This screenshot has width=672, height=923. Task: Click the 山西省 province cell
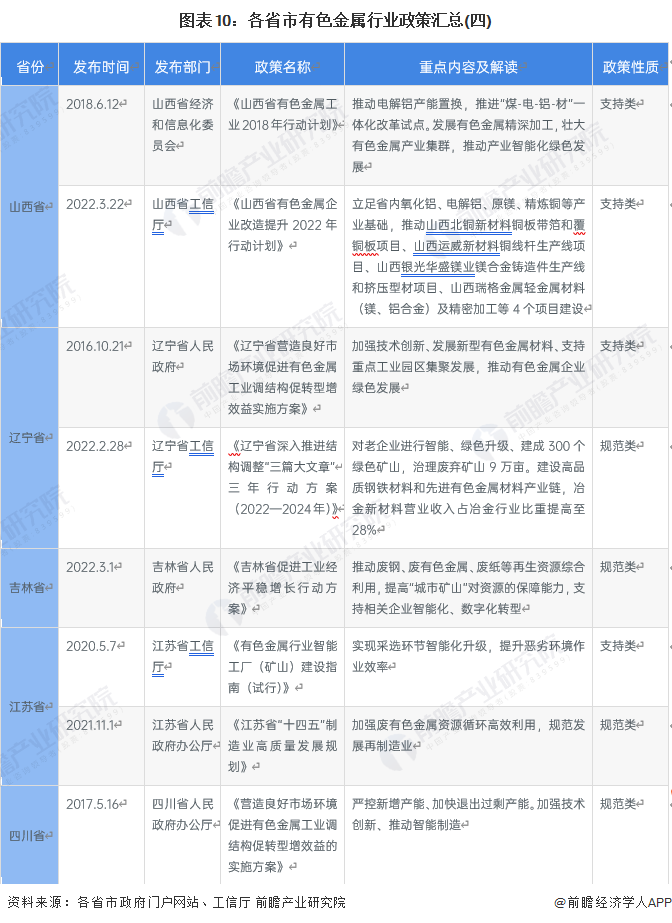point(29,207)
